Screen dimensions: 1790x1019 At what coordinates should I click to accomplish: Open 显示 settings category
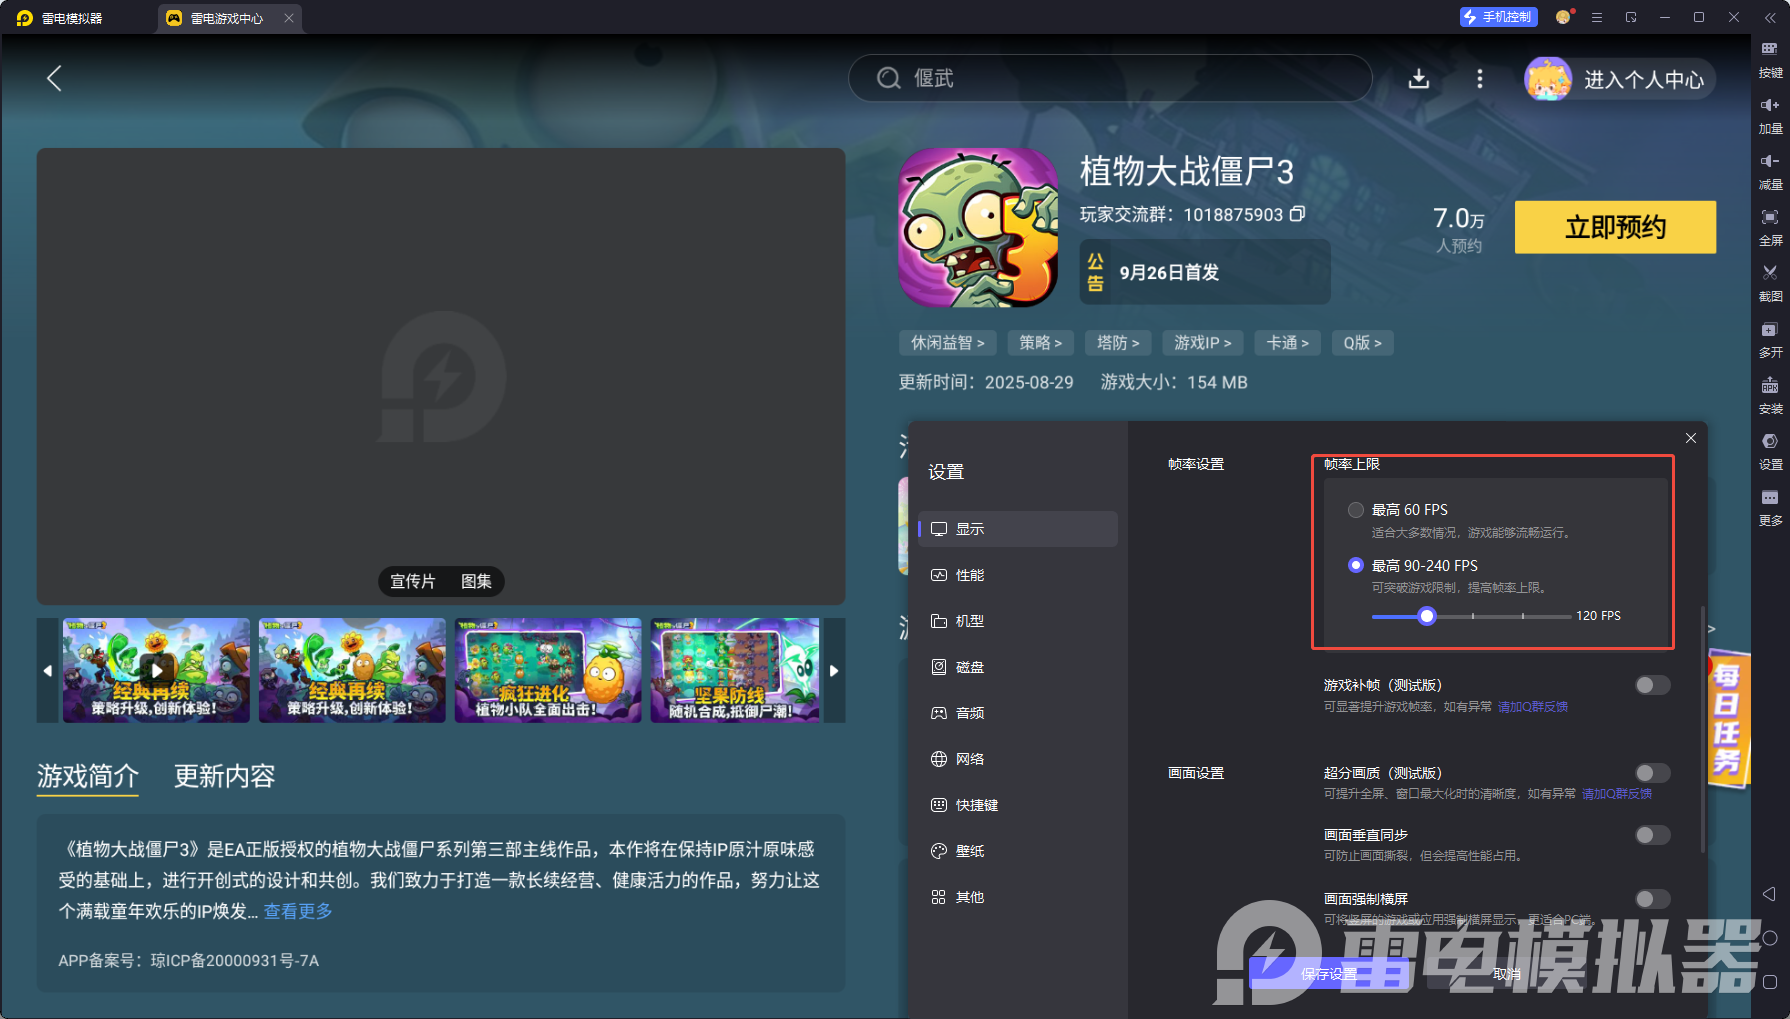point(1018,529)
